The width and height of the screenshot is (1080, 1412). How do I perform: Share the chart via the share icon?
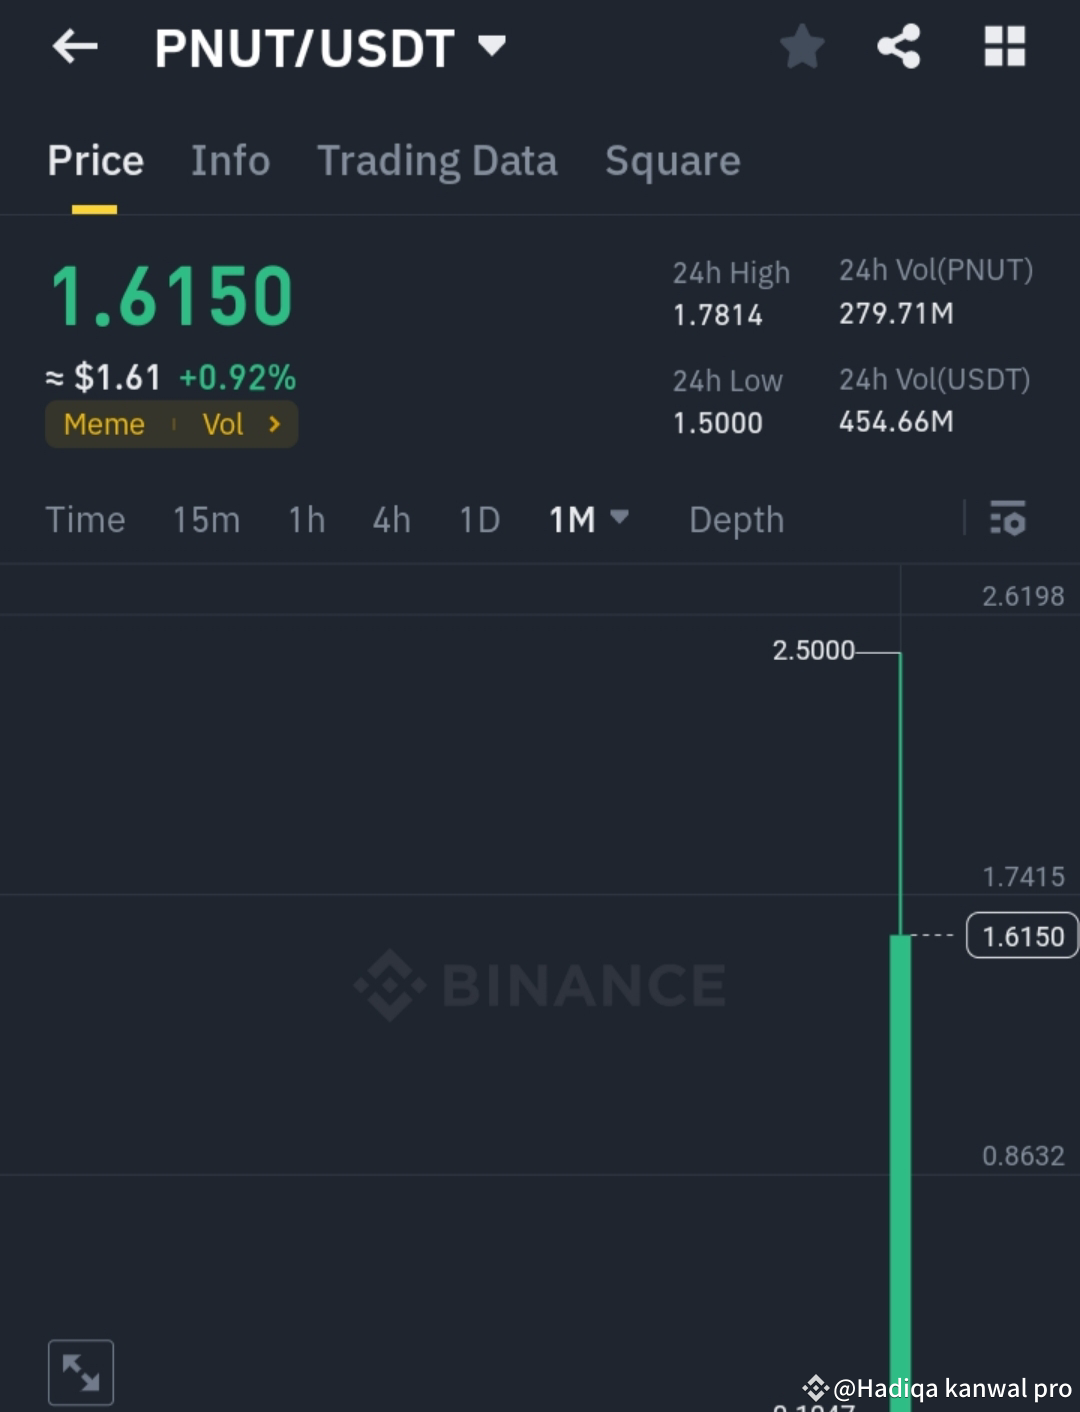tap(898, 46)
